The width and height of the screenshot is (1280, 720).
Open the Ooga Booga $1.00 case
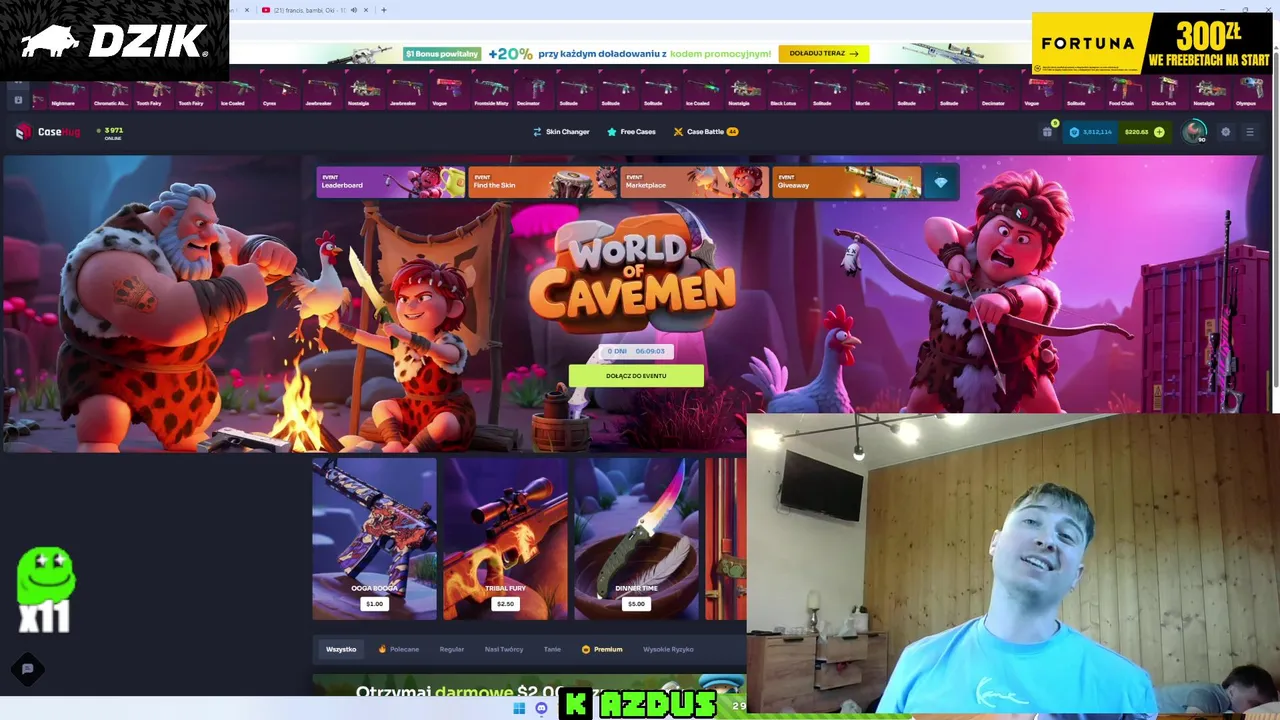374,540
